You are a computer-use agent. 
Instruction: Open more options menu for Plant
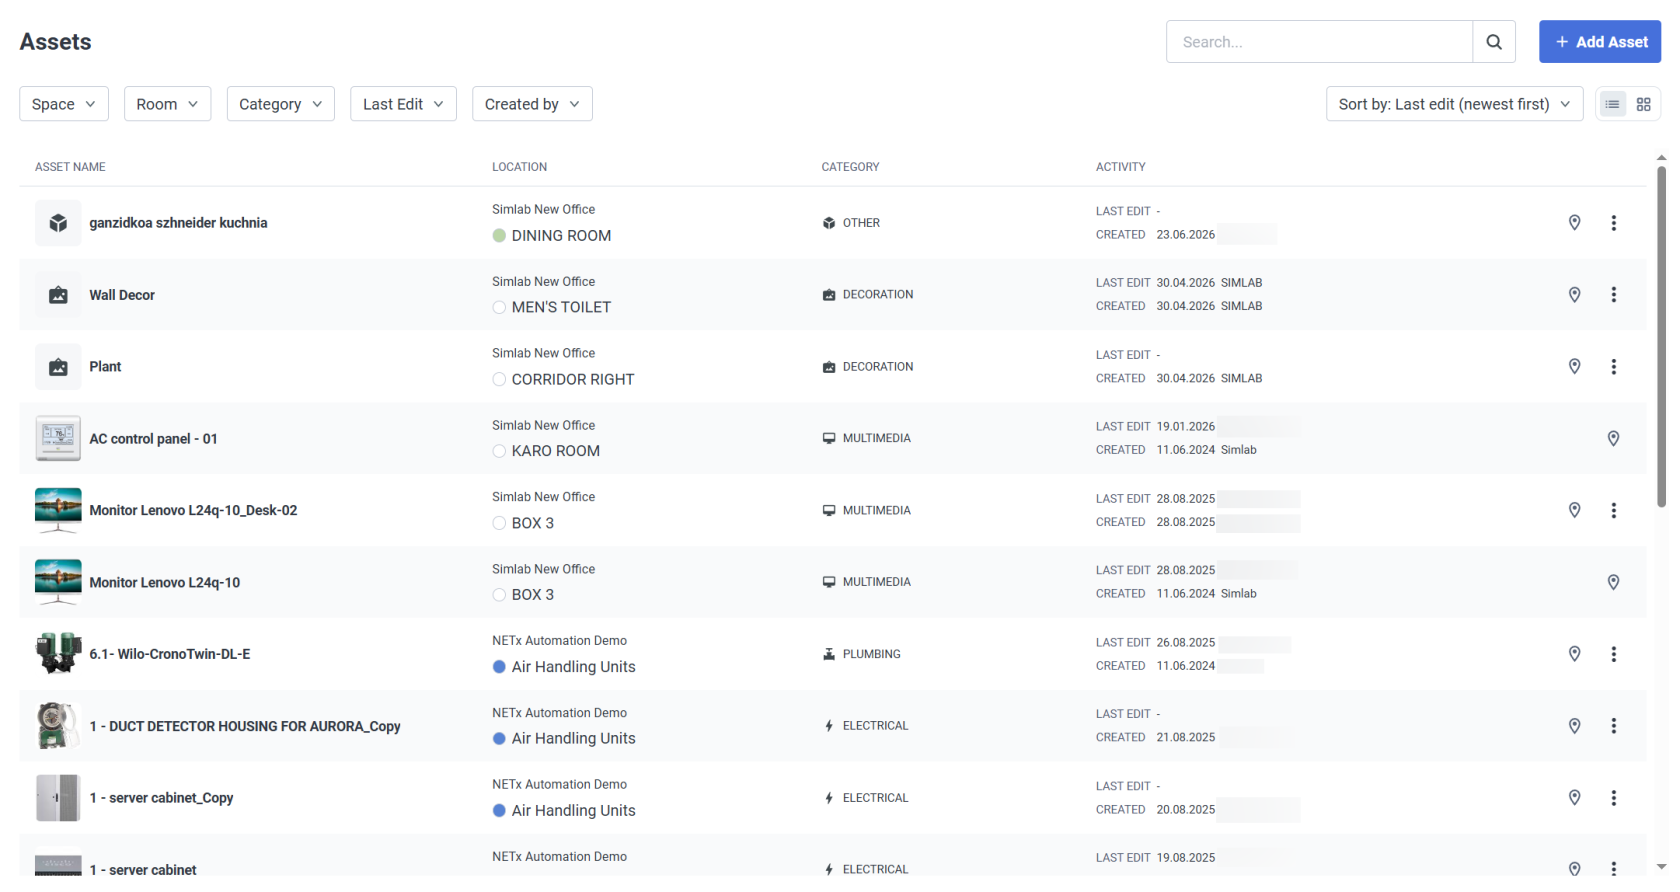(1613, 367)
